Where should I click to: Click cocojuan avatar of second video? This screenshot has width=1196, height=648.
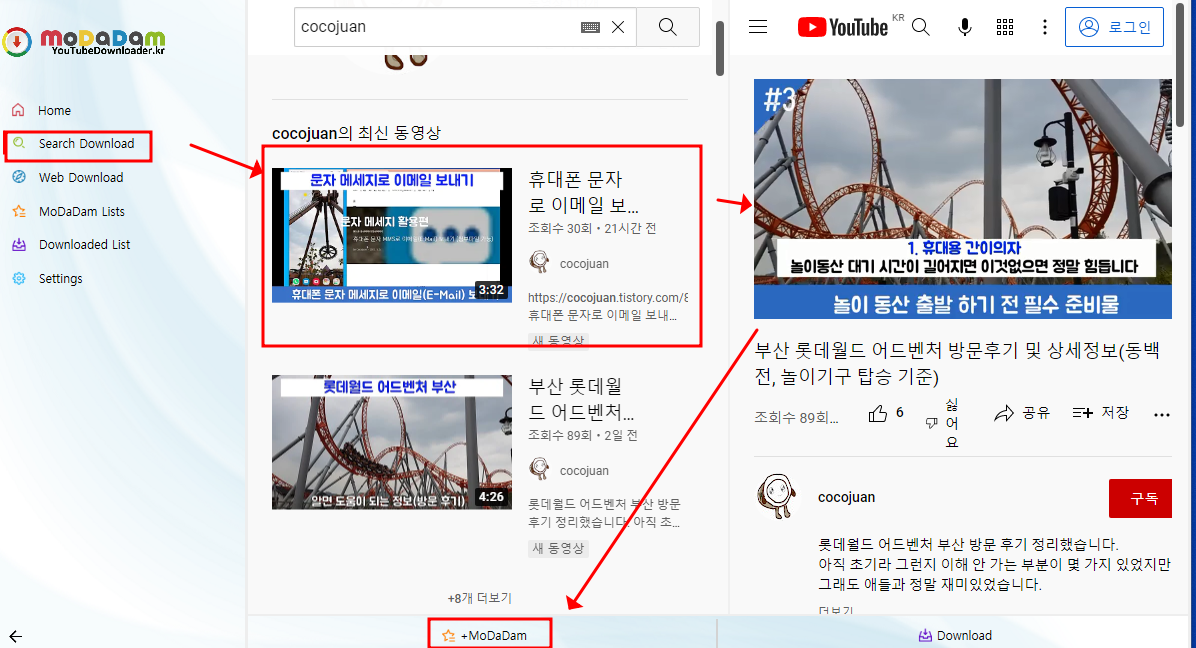tap(539, 469)
